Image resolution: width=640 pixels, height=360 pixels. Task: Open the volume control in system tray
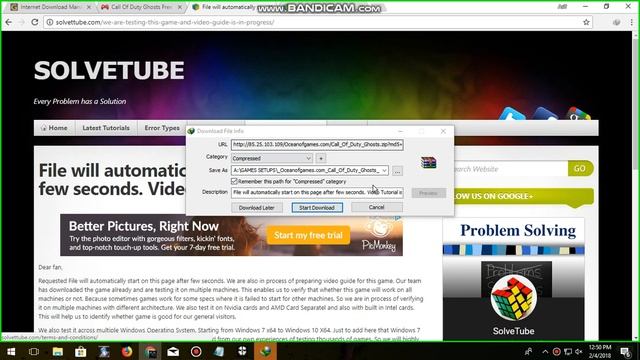[579, 351]
